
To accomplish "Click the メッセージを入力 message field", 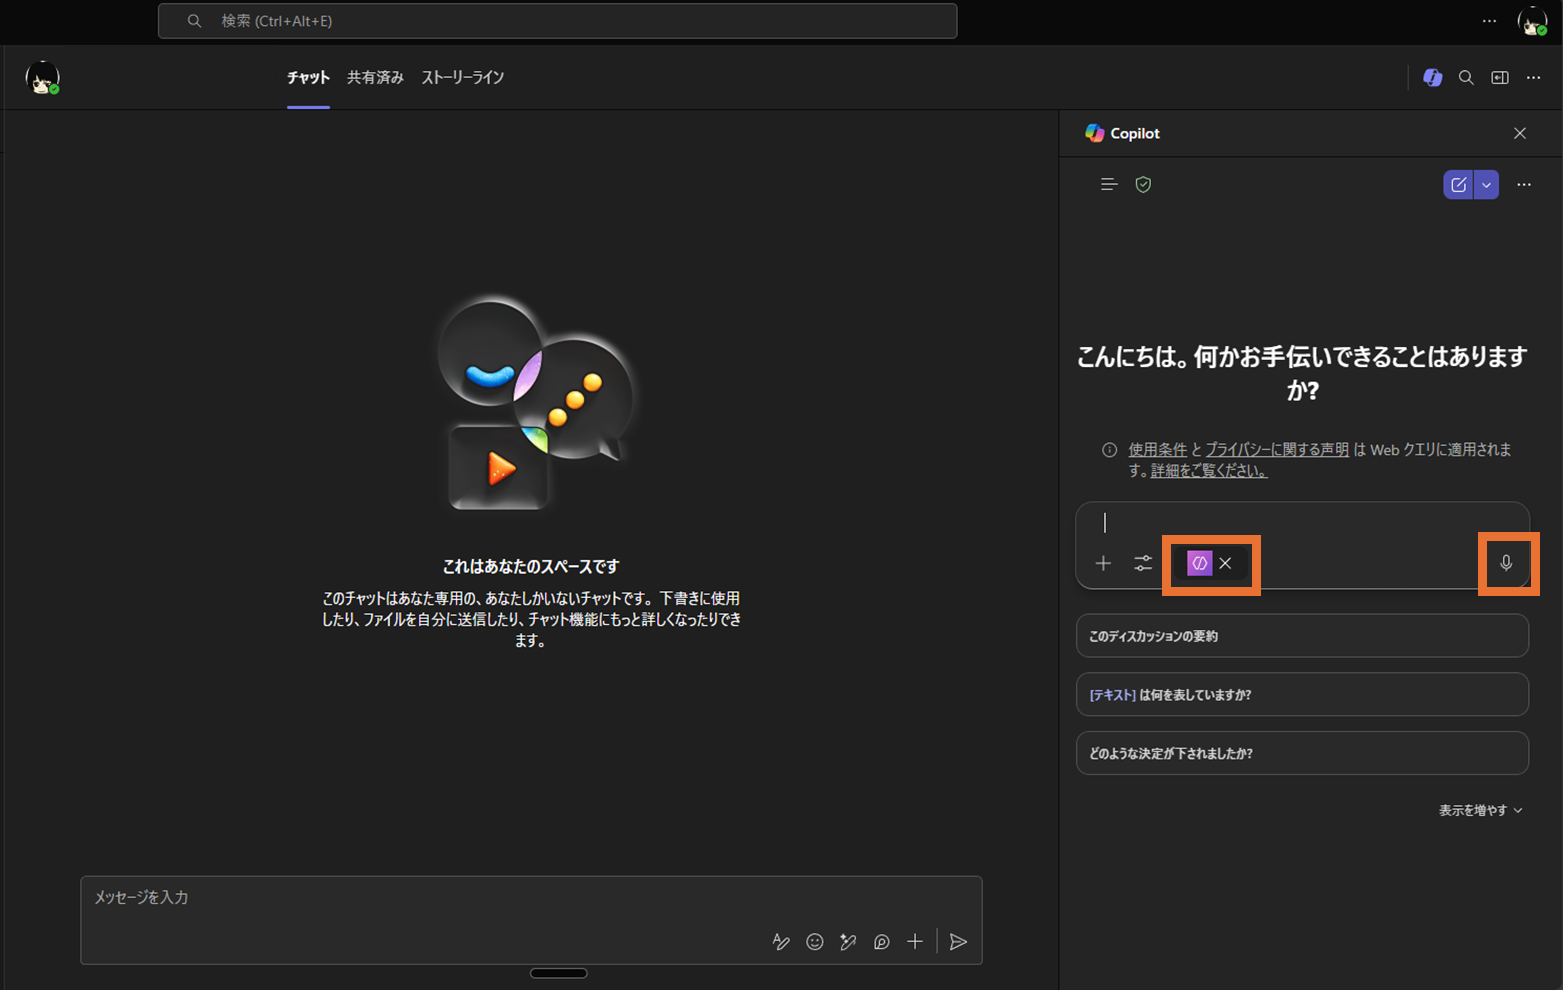I will pos(420,898).
